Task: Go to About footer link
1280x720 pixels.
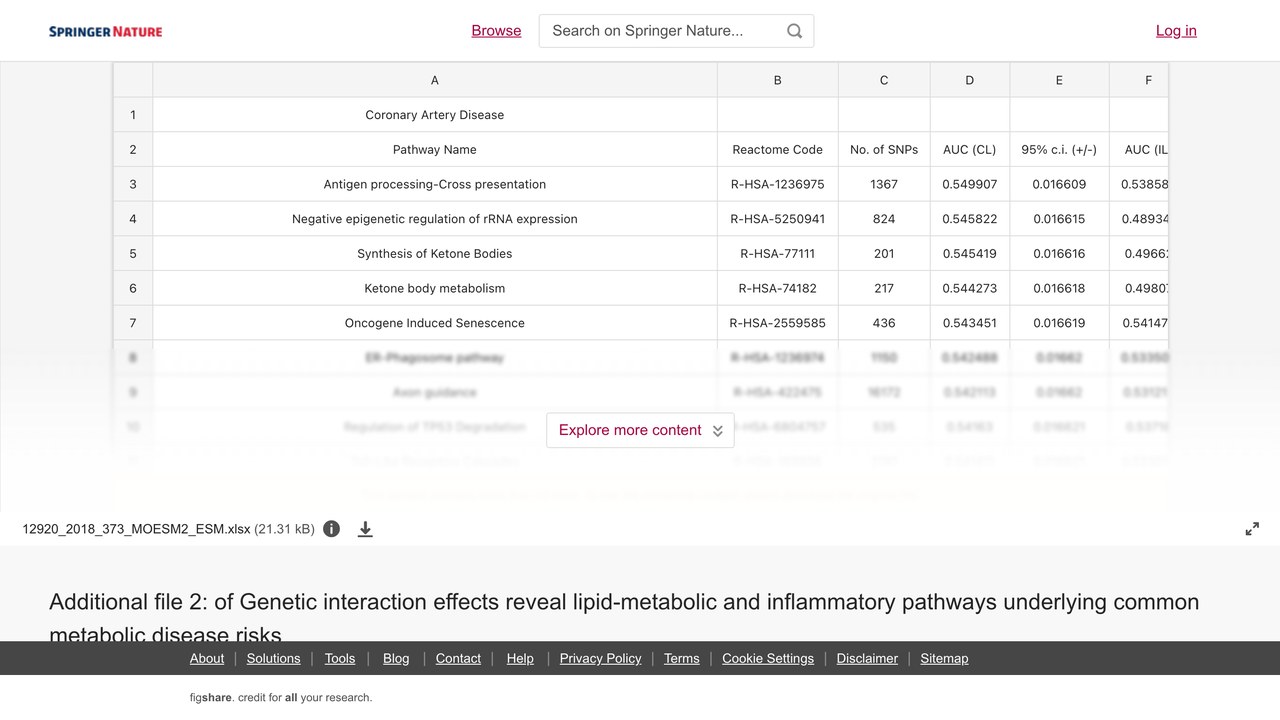Action: 207,658
